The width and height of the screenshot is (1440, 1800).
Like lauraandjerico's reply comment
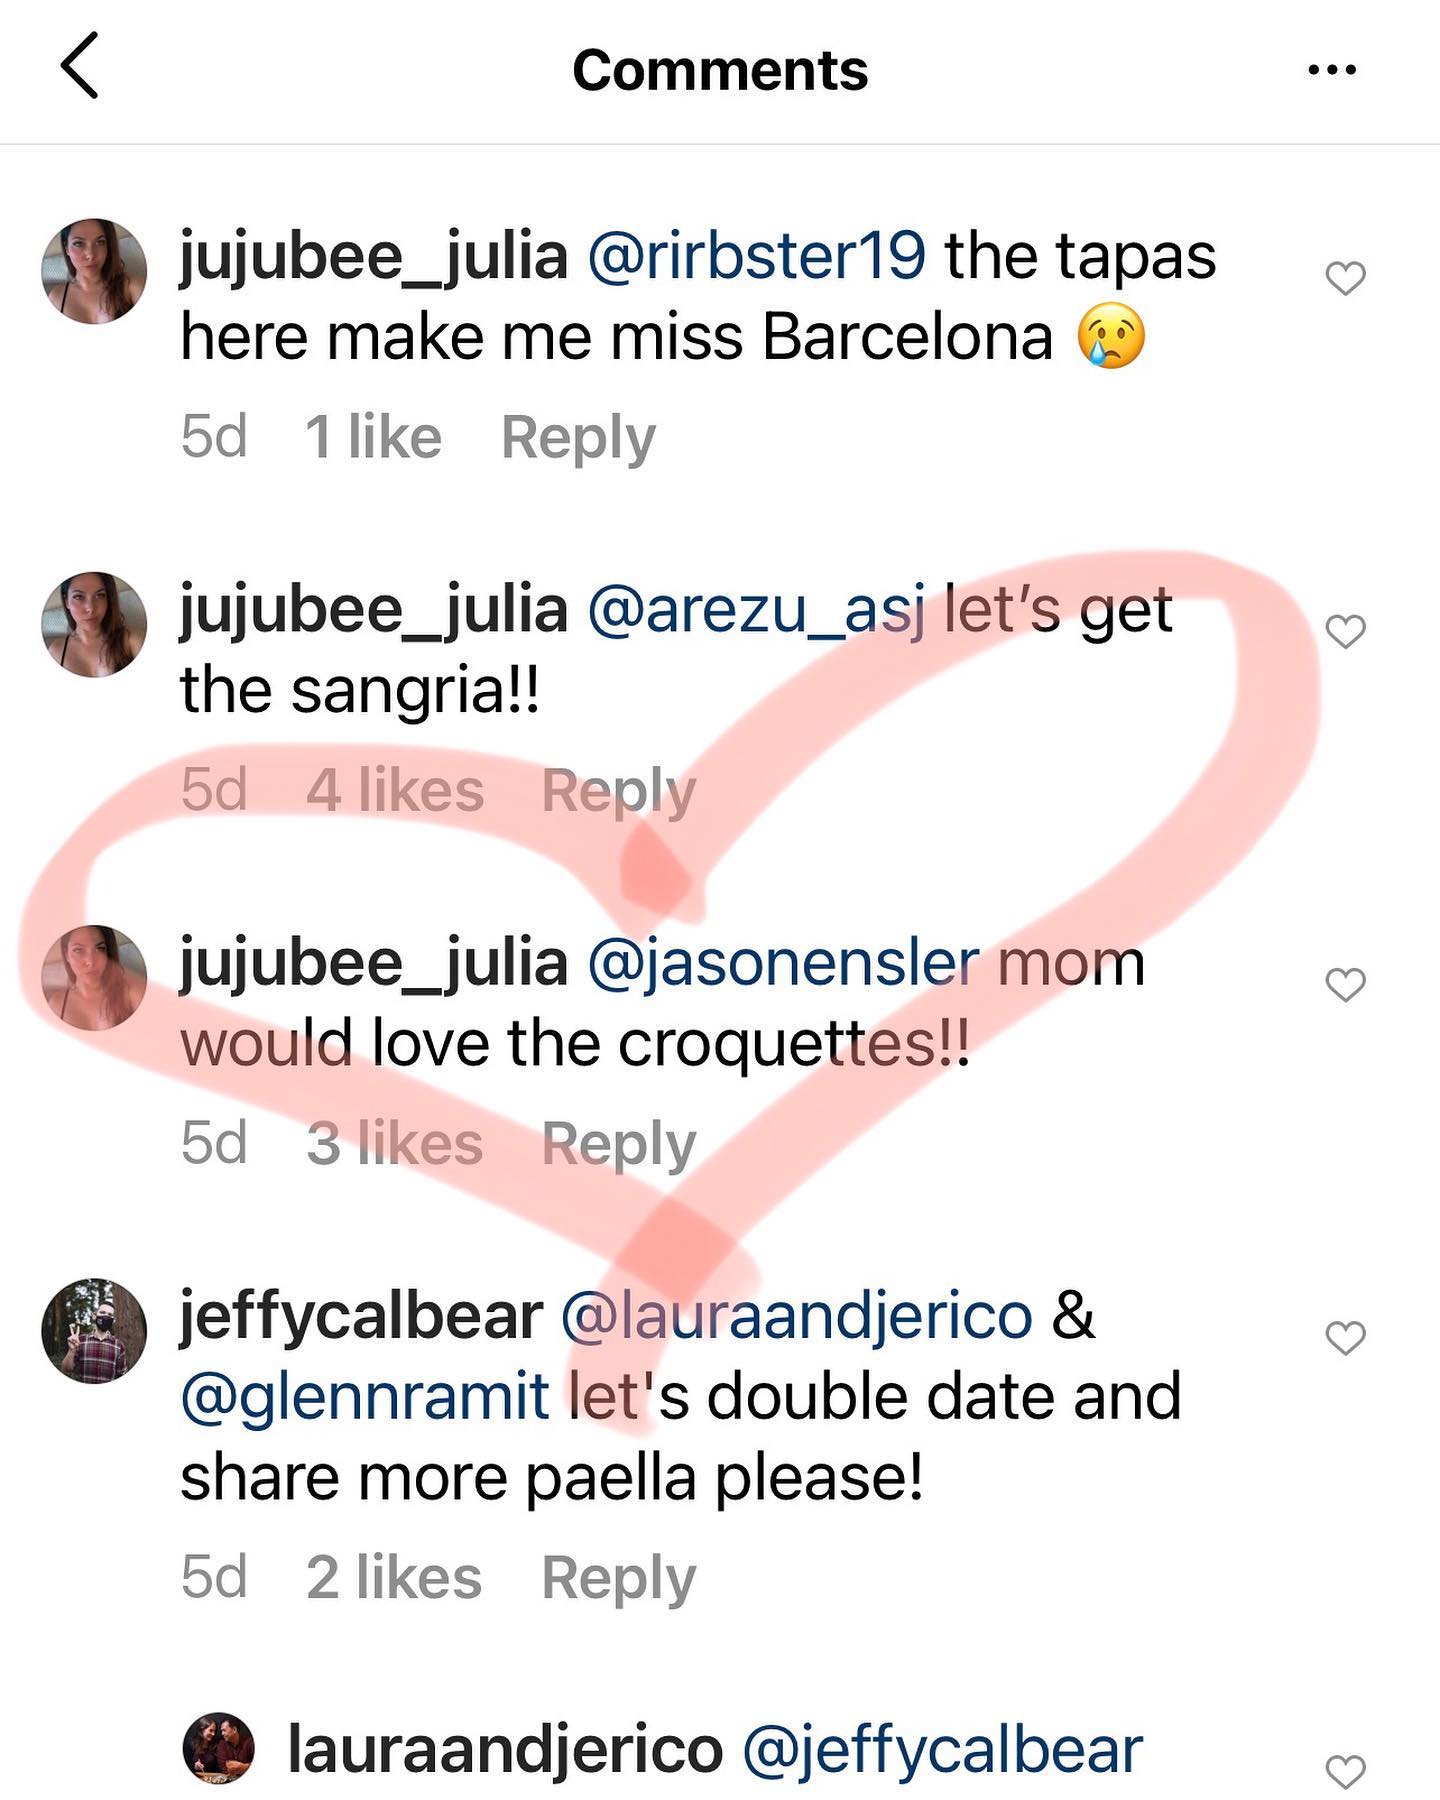tap(1345, 1772)
